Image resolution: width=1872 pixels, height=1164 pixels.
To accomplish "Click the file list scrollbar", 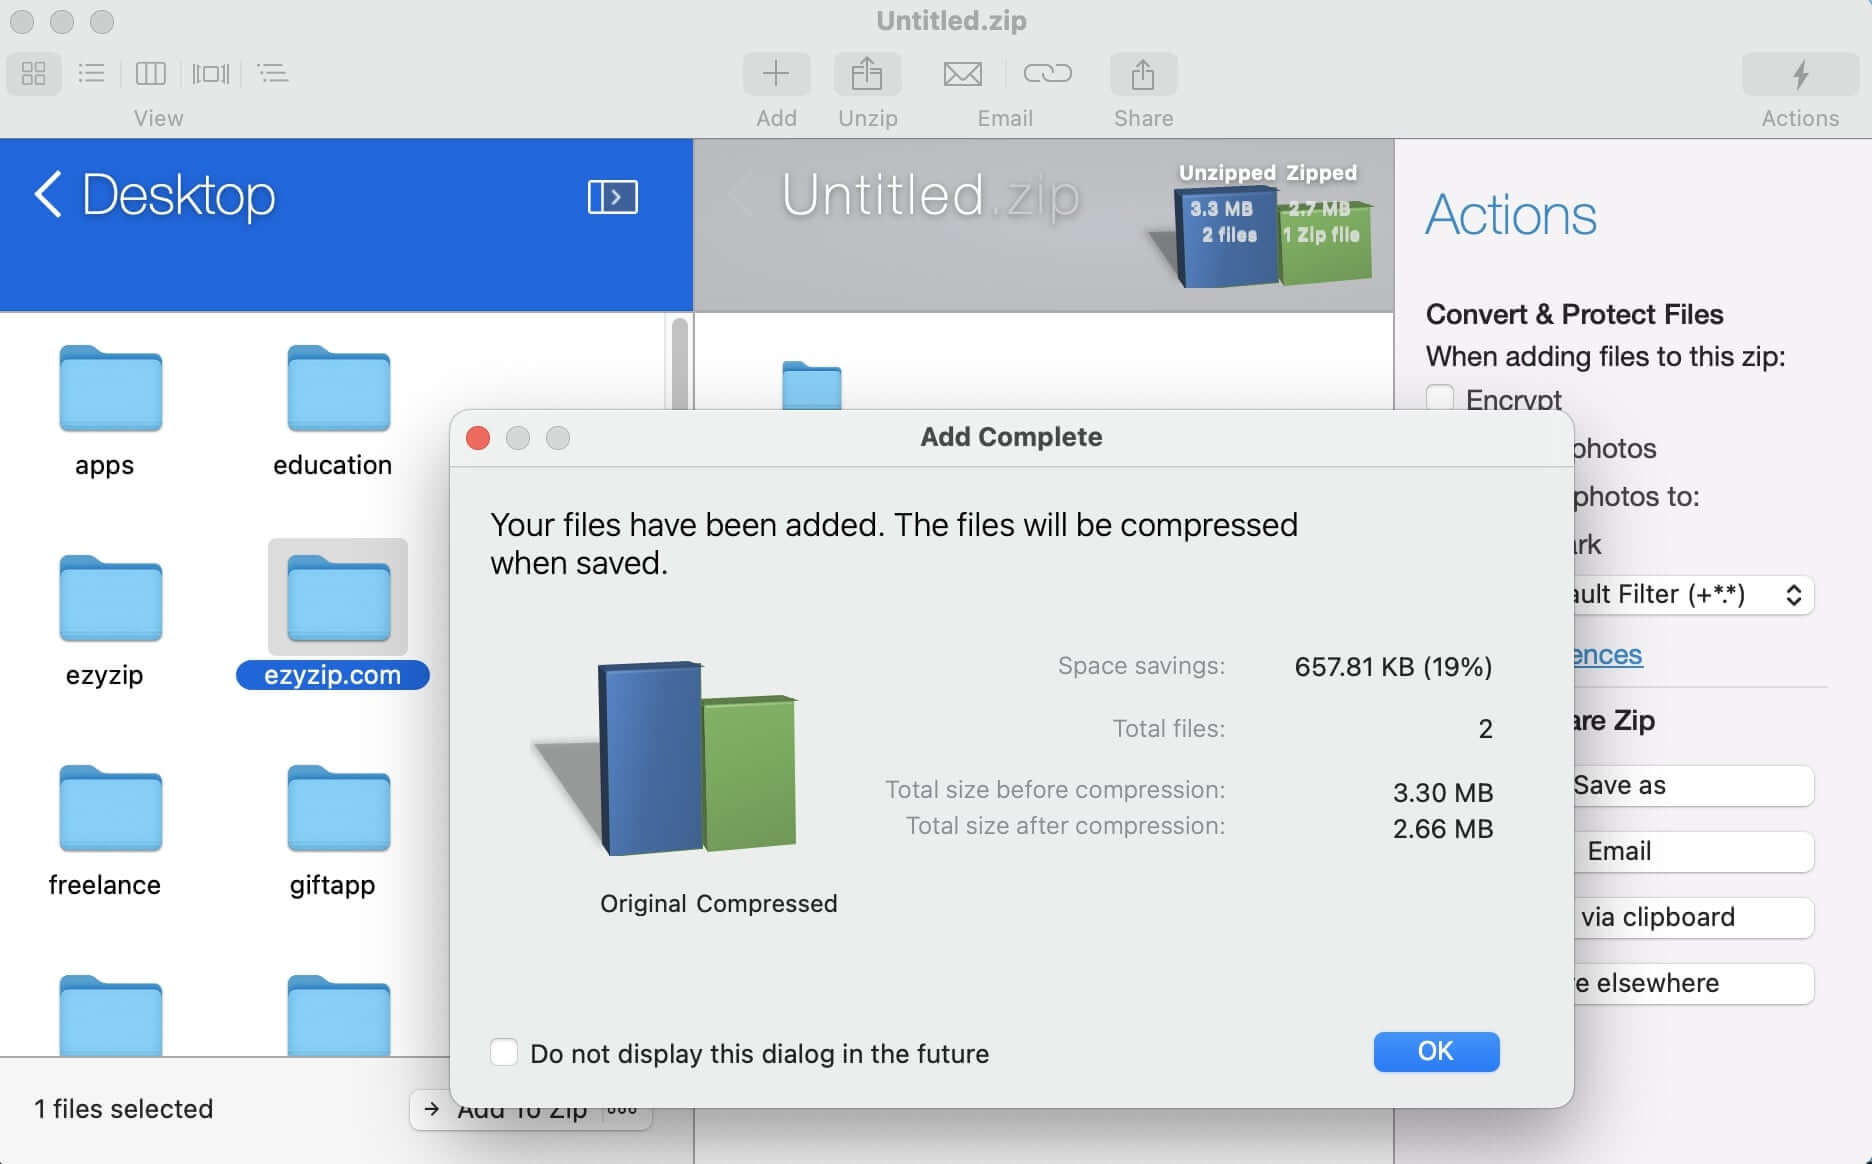I will point(680,362).
